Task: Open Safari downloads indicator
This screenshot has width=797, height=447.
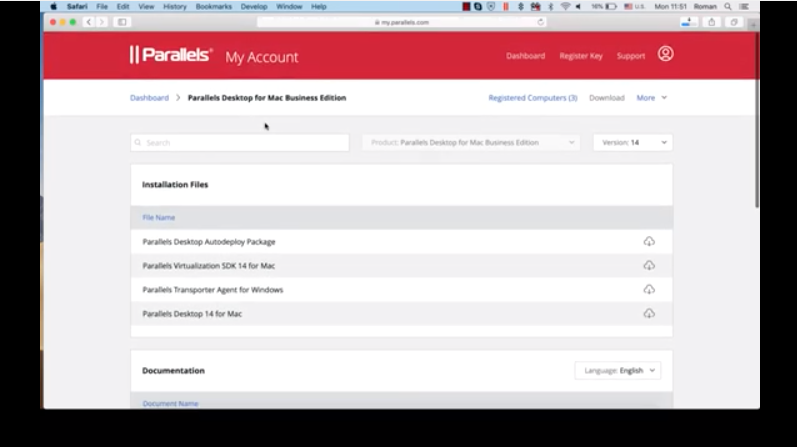Action: pyautogui.click(x=689, y=22)
